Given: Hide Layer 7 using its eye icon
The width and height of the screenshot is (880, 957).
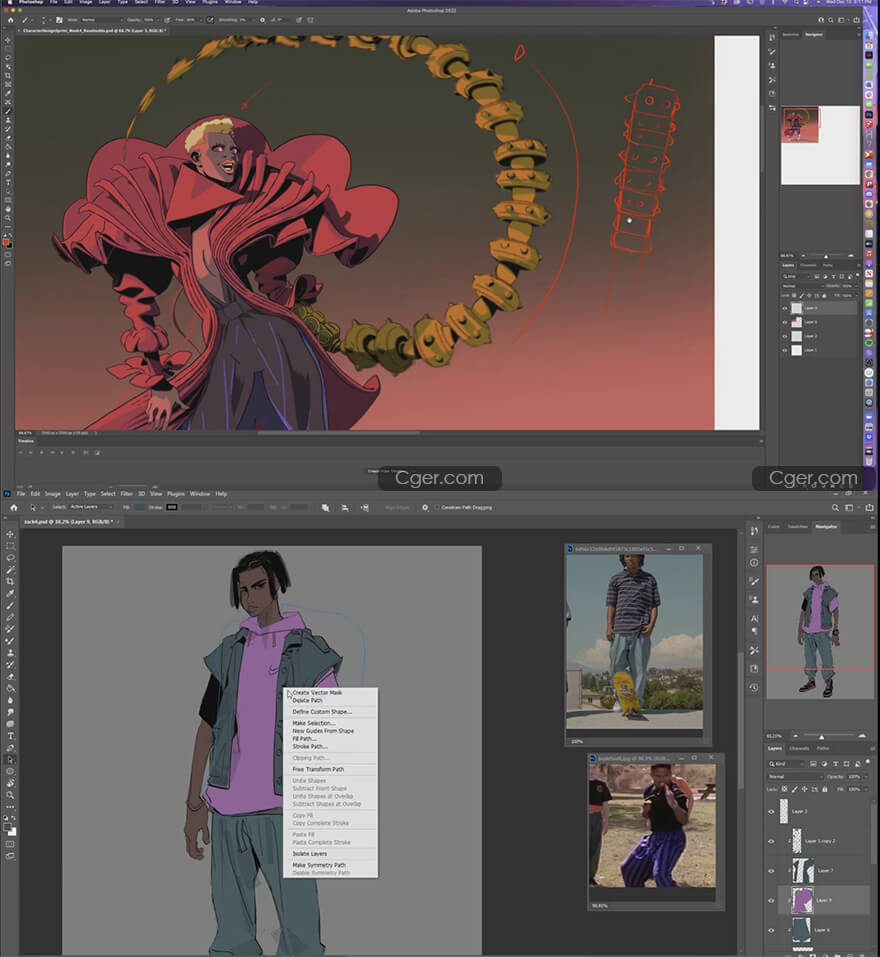Looking at the screenshot, I should pos(771,871).
